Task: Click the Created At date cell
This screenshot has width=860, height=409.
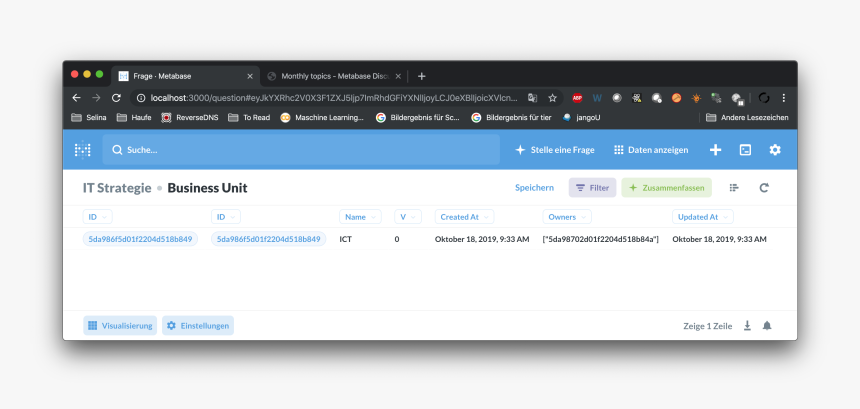Action: [482, 239]
